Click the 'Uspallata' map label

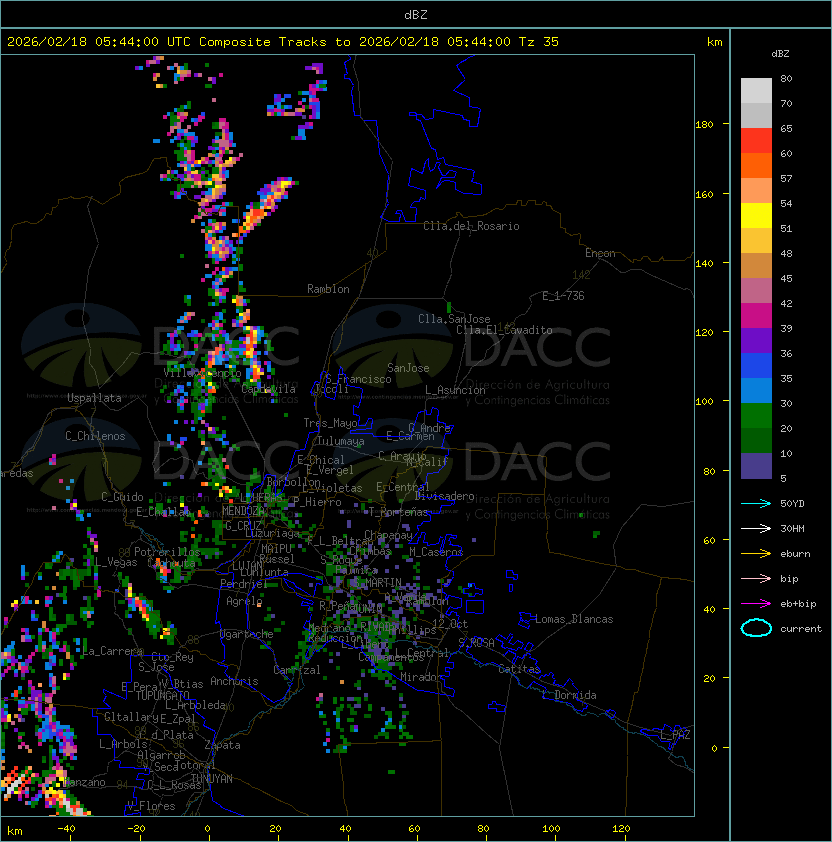click(94, 398)
